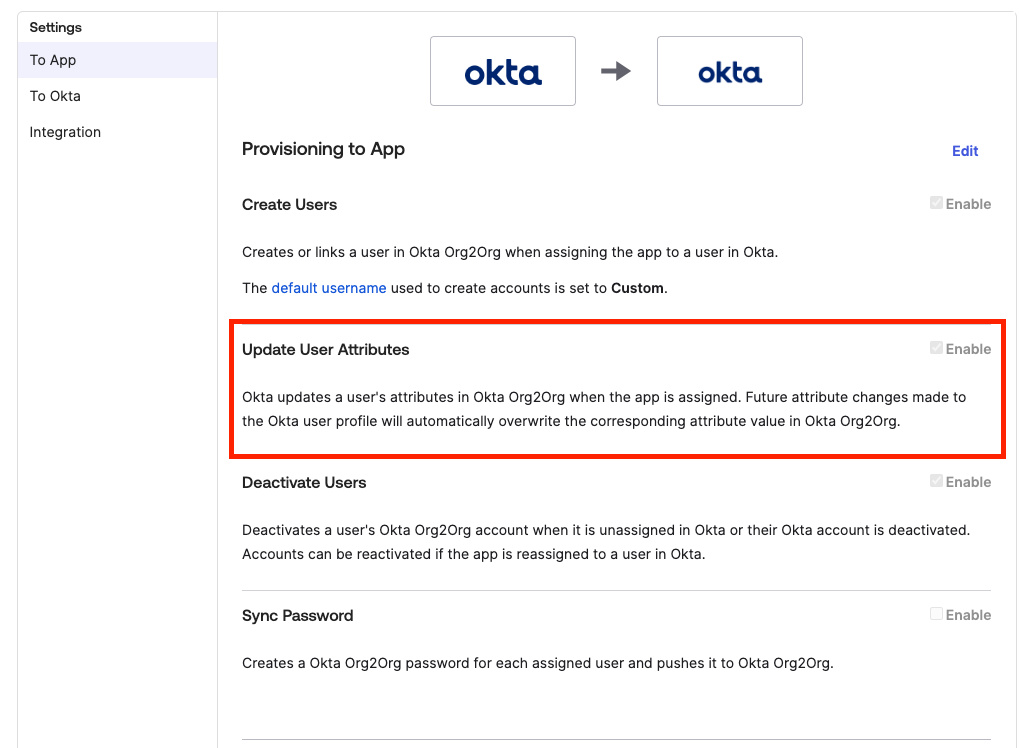Click the Deactivate Users section title
The width and height of the screenshot is (1019, 748).
point(304,482)
